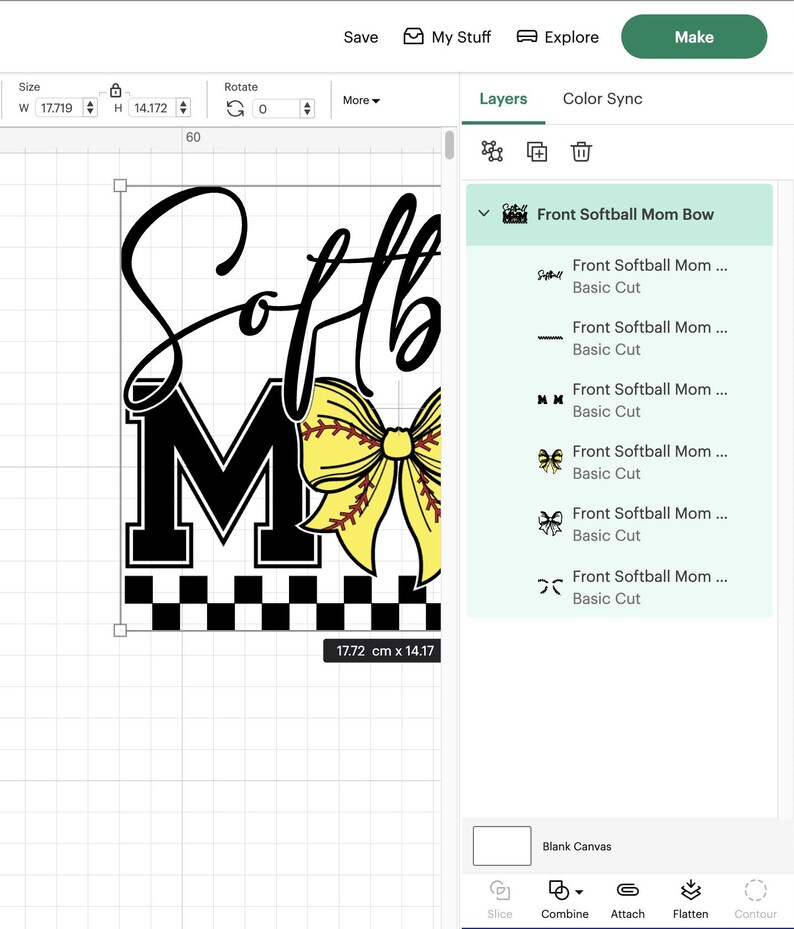Screen dimensions: 794x929
Task: Switch to the Color Sync tab
Action: coord(602,98)
